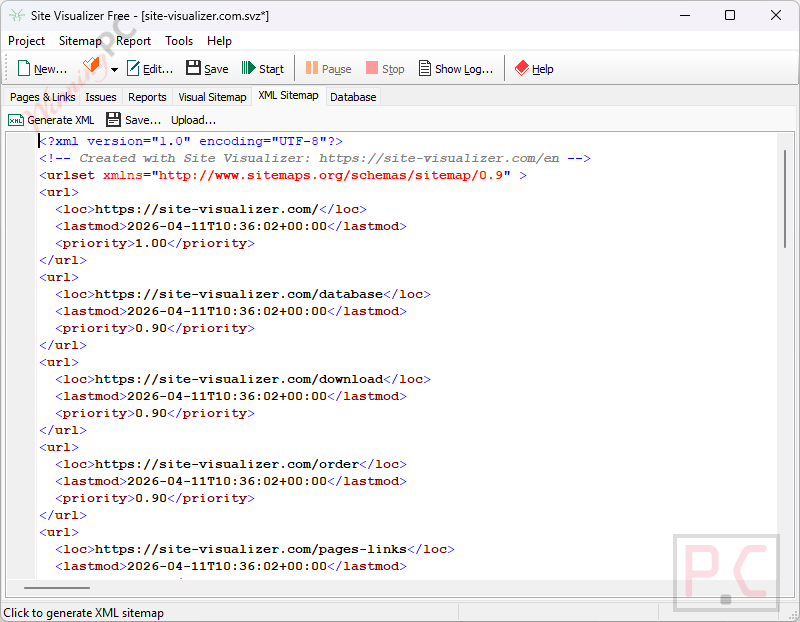800x622 pixels.
Task: Click the loc line for site-visualizer.com/order
Action: 231,464
